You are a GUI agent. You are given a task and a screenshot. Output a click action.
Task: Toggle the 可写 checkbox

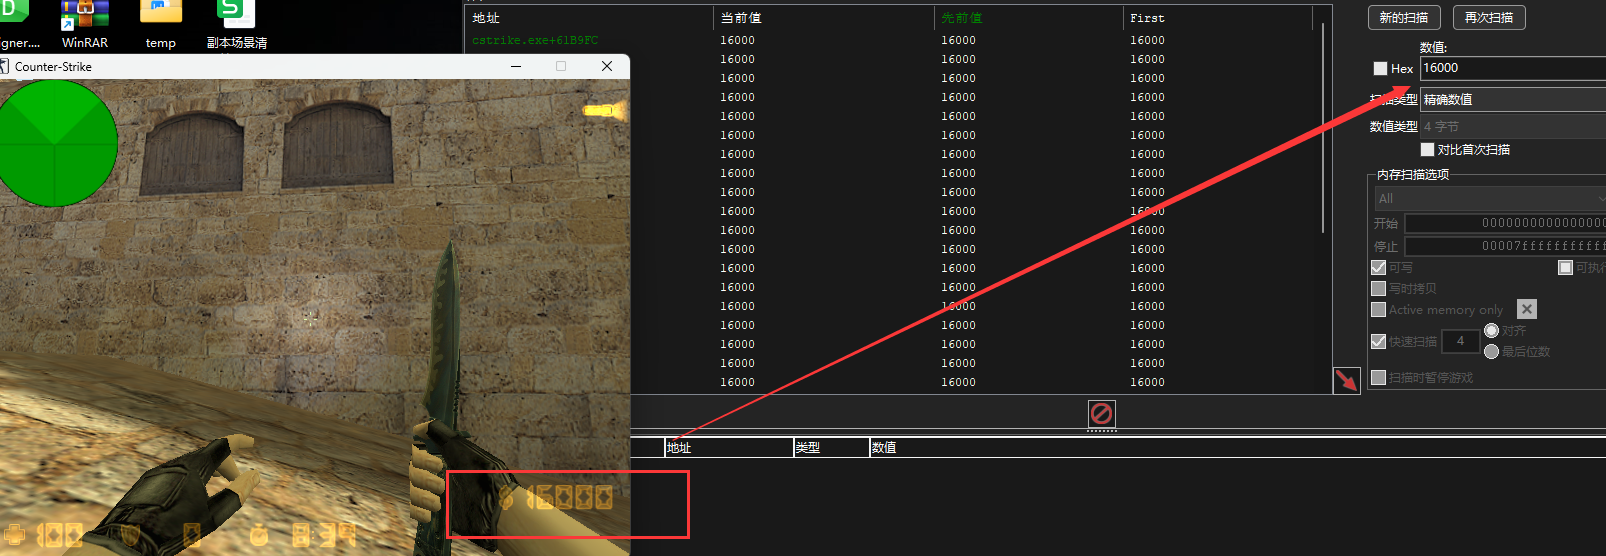(1379, 267)
